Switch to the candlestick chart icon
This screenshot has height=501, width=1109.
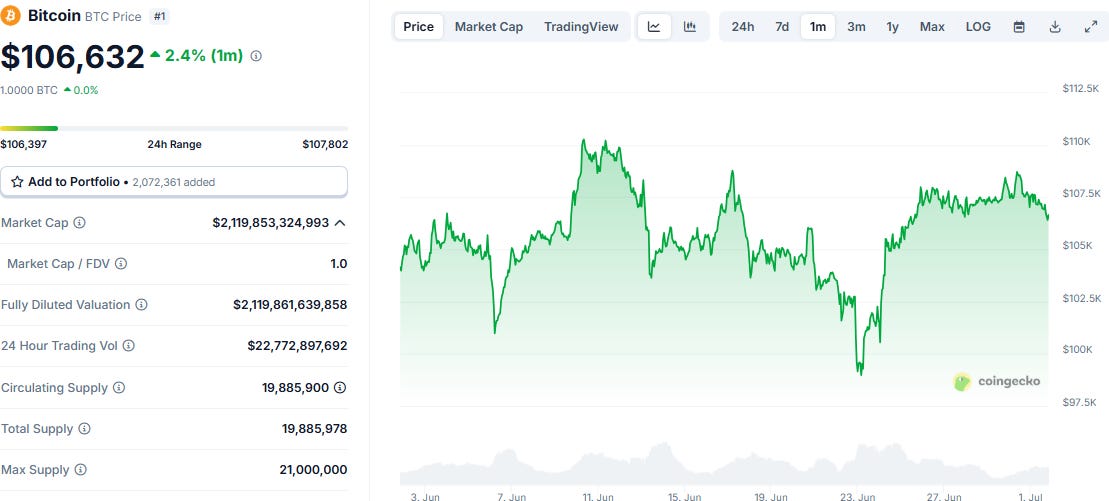690,27
